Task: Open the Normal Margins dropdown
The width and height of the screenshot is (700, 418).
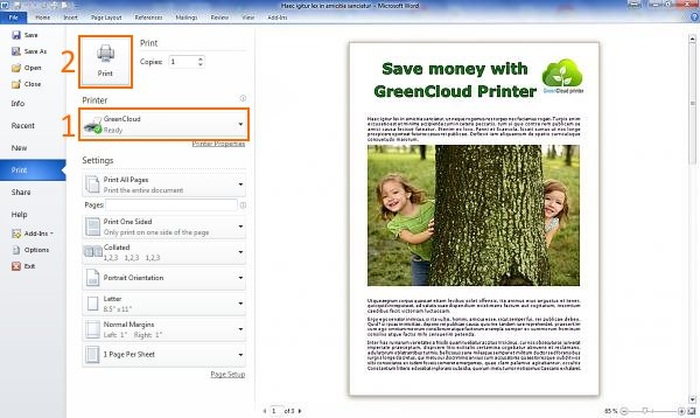Action: coord(164,329)
